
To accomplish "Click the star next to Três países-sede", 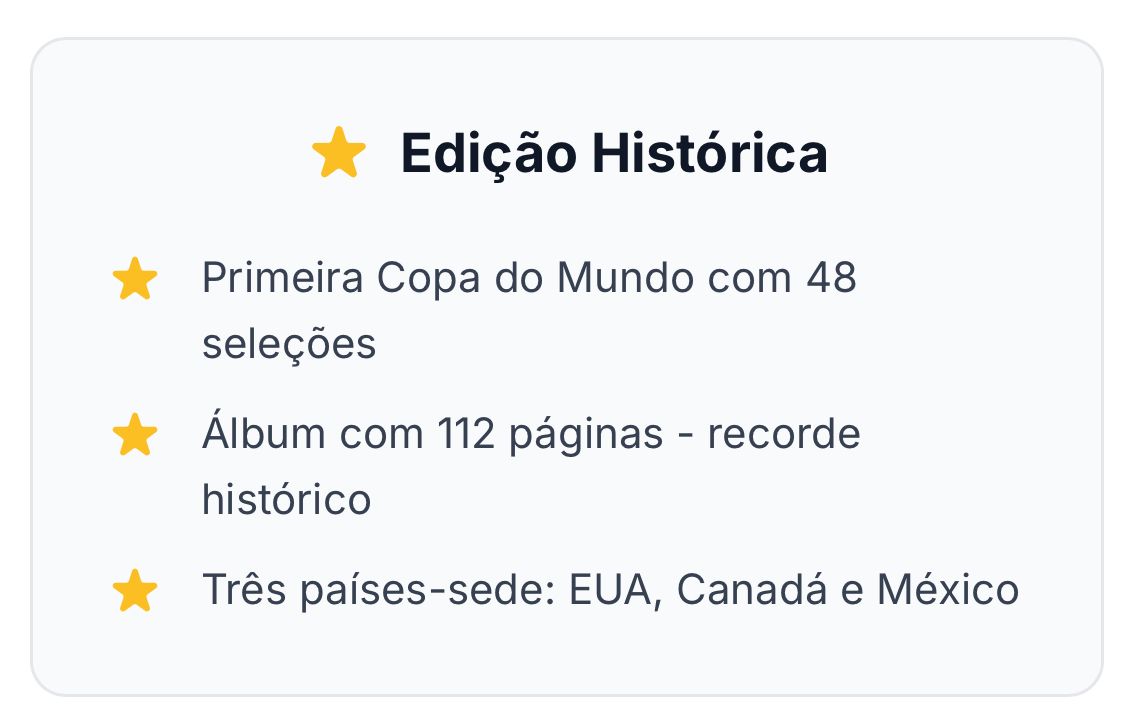I will coord(135,591).
